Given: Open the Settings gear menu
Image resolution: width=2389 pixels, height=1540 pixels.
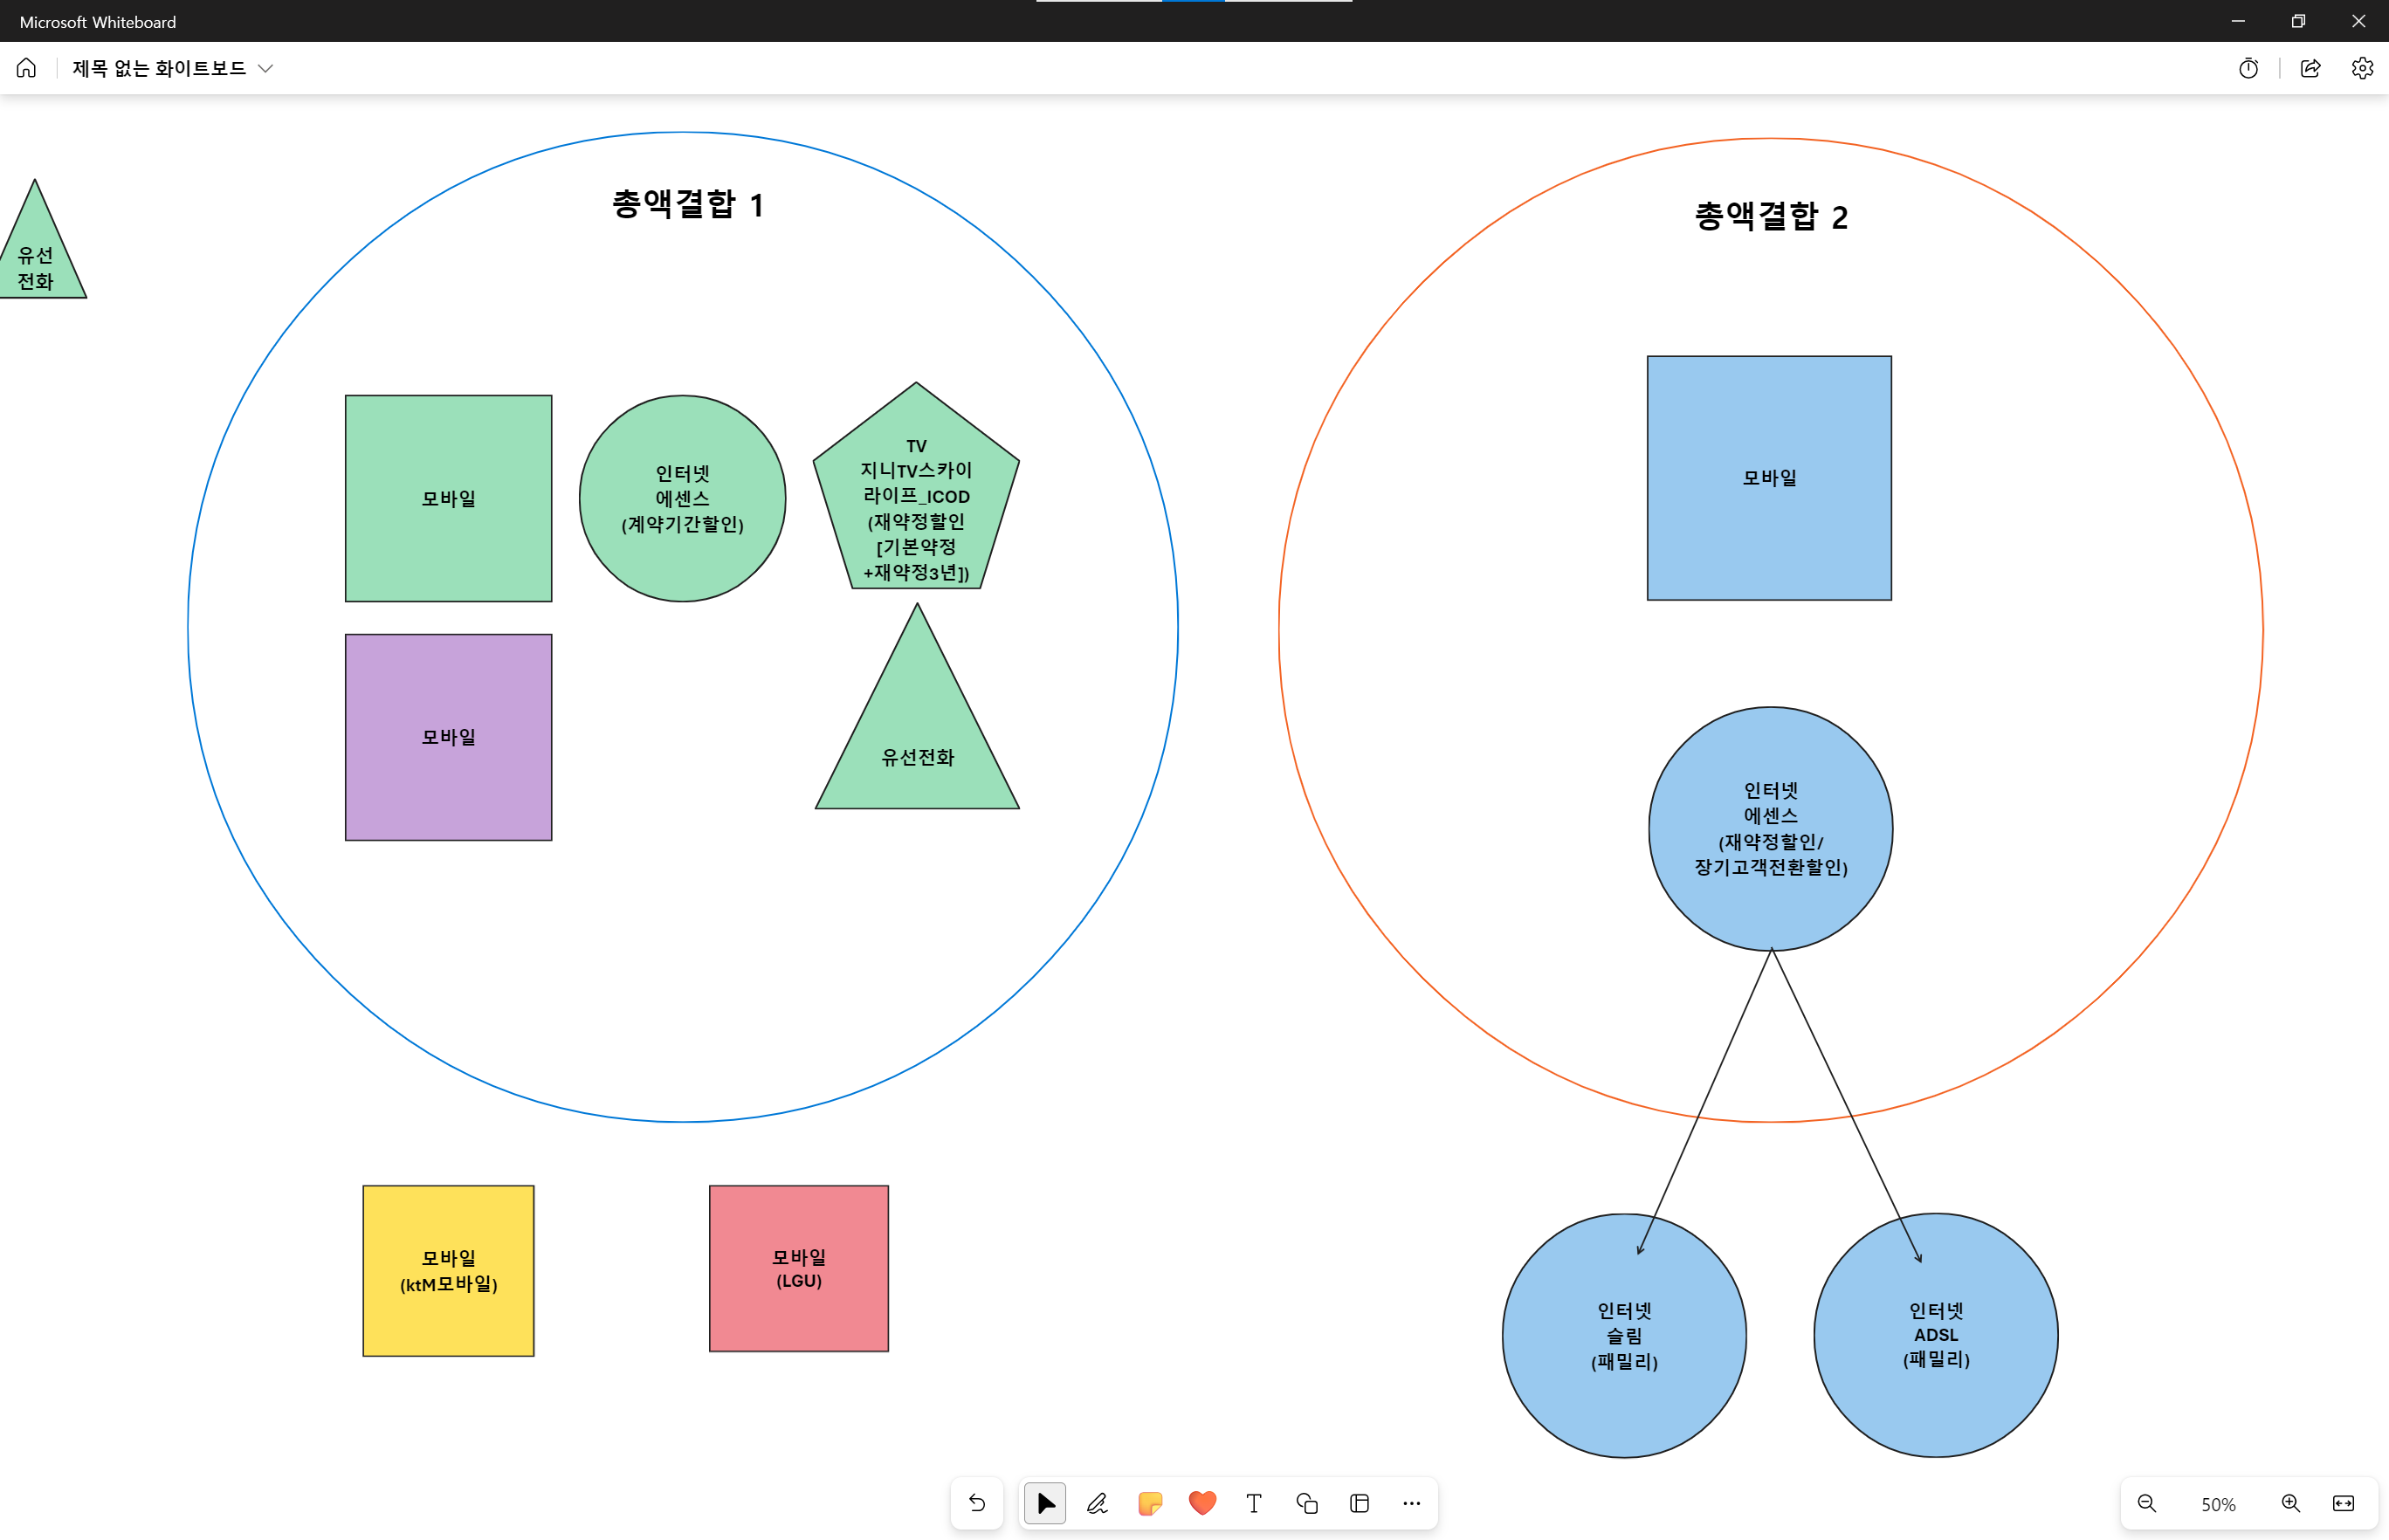Looking at the screenshot, I should click(x=2362, y=68).
